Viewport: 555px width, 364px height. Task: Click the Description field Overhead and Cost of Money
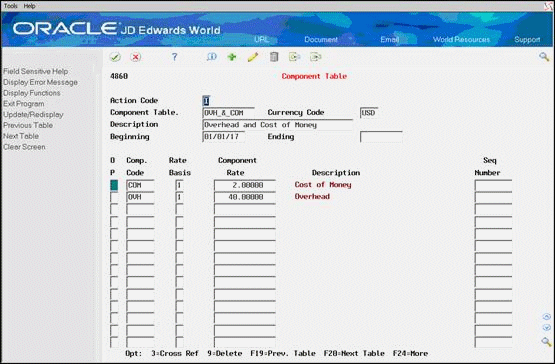tap(278, 125)
